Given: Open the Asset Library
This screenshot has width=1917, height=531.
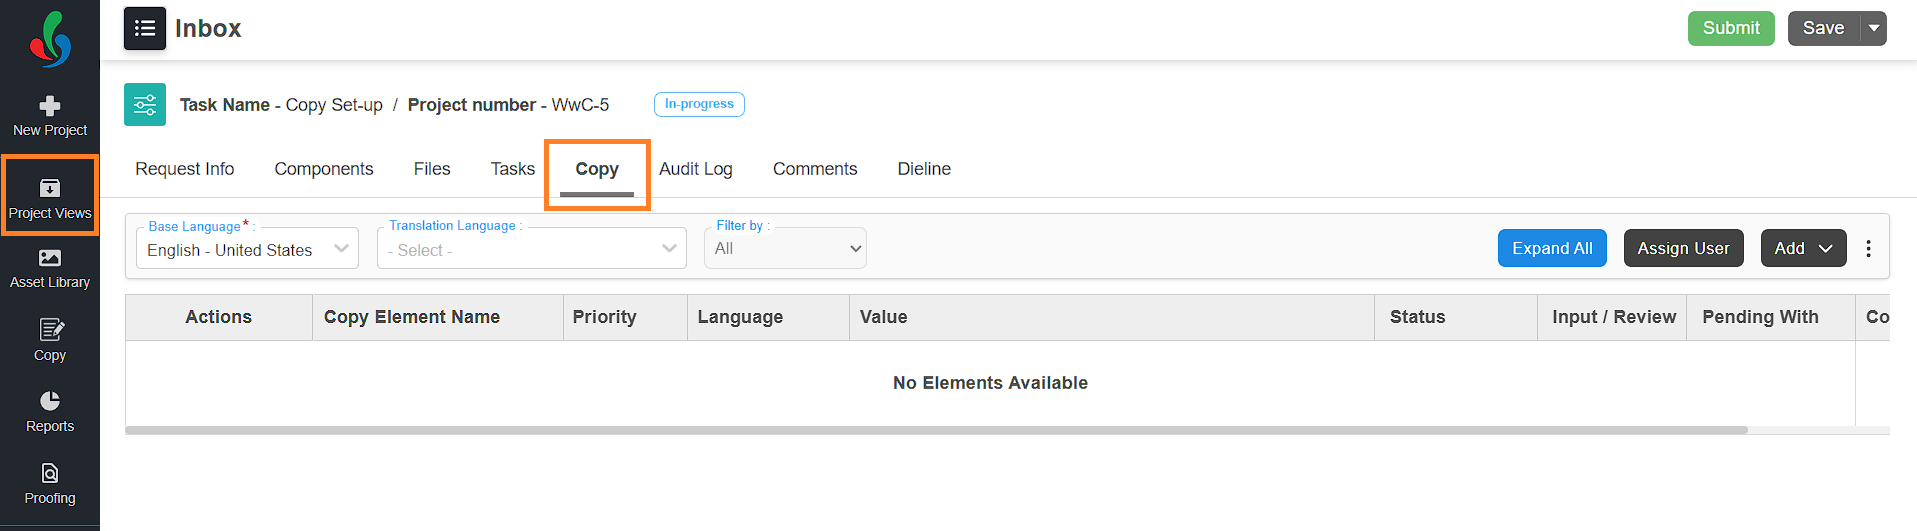Looking at the screenshot, I should click(50, 268).
